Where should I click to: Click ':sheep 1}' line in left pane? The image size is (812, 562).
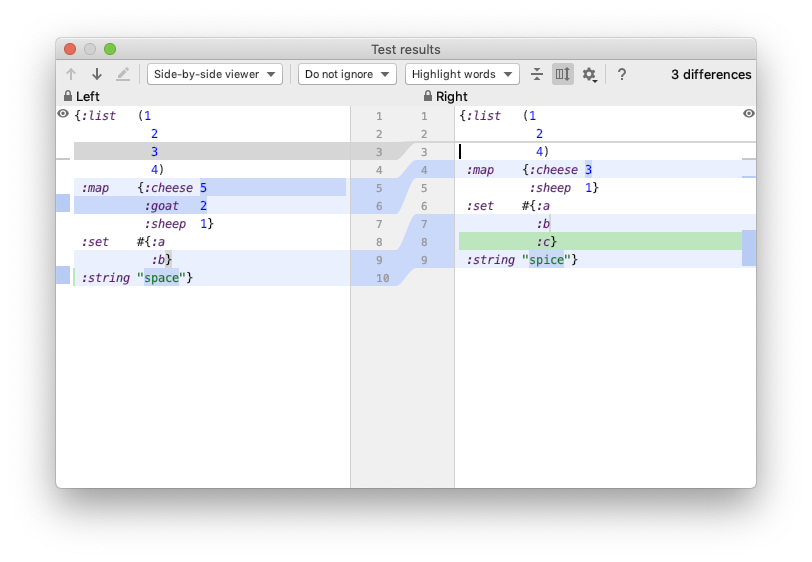tap(179, 224)
